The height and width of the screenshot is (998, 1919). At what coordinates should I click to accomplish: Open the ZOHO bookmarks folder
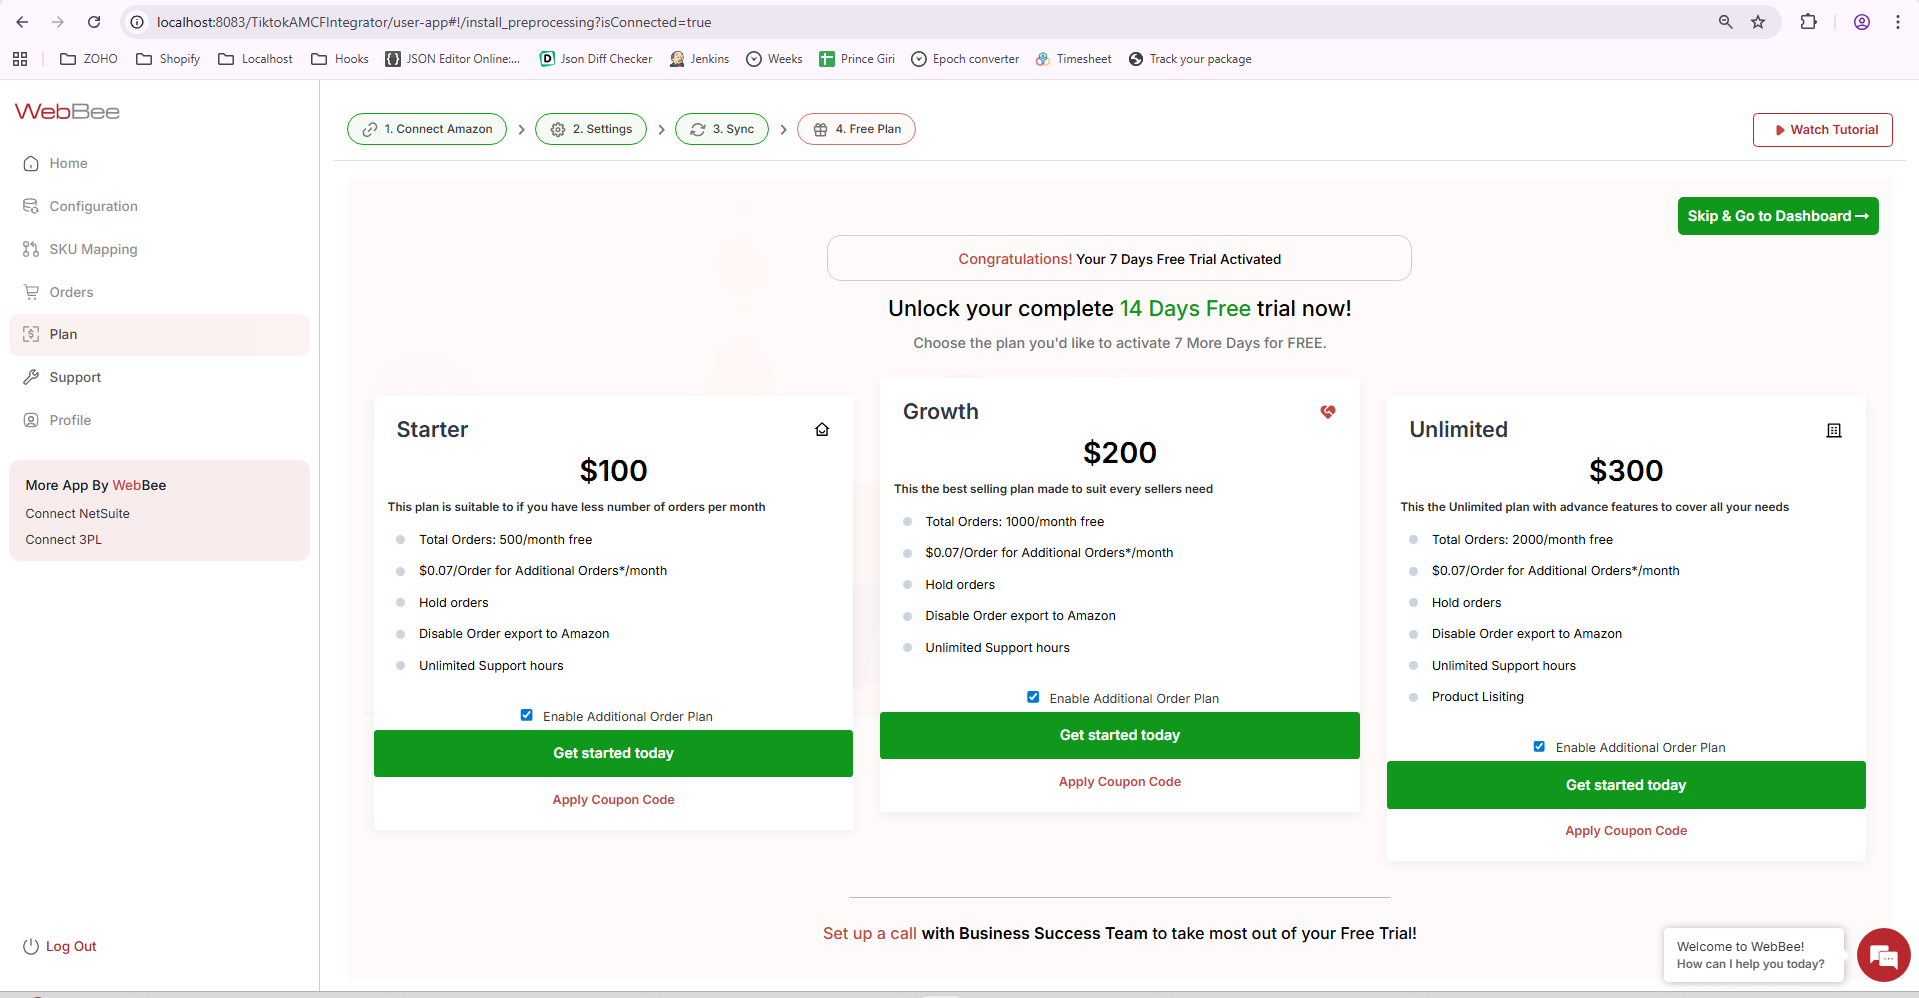pyautogui.click(x=89, y=59)
